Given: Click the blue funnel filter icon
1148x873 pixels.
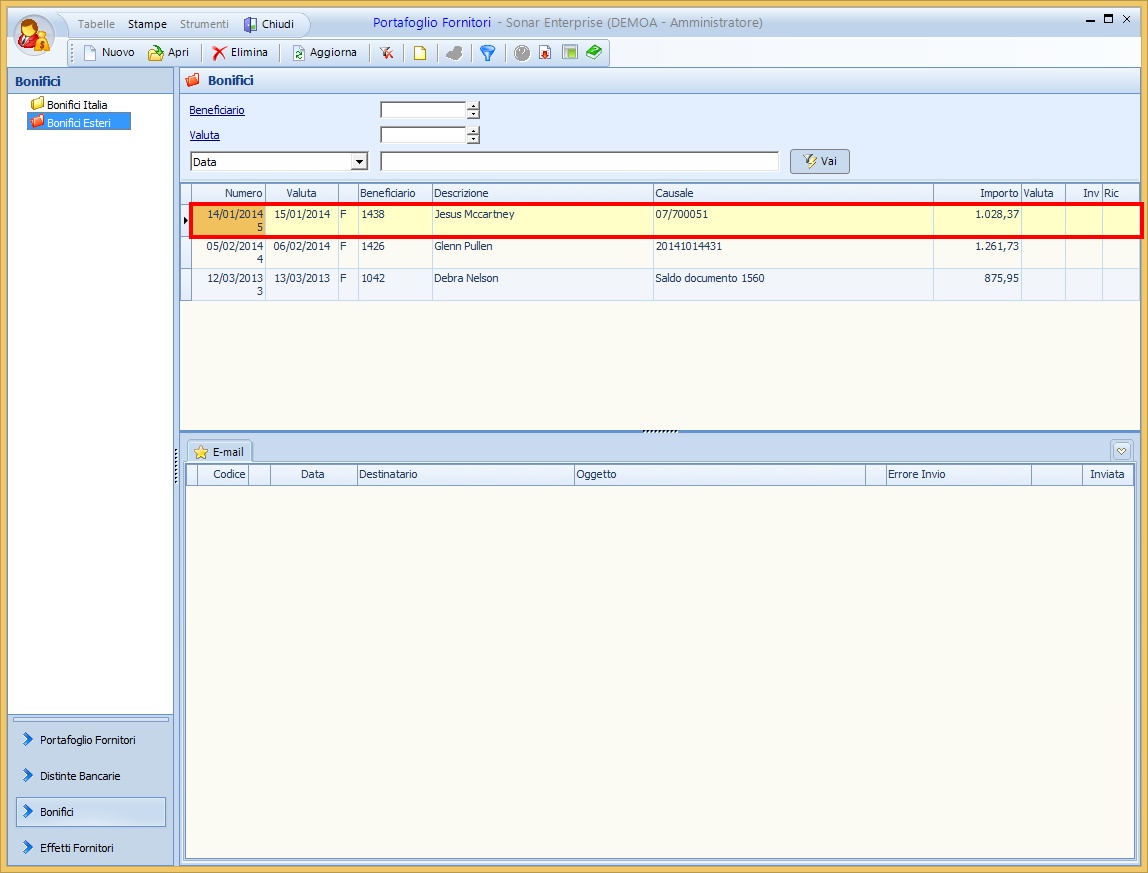Looking at the screenshot, I should (487, 53).
